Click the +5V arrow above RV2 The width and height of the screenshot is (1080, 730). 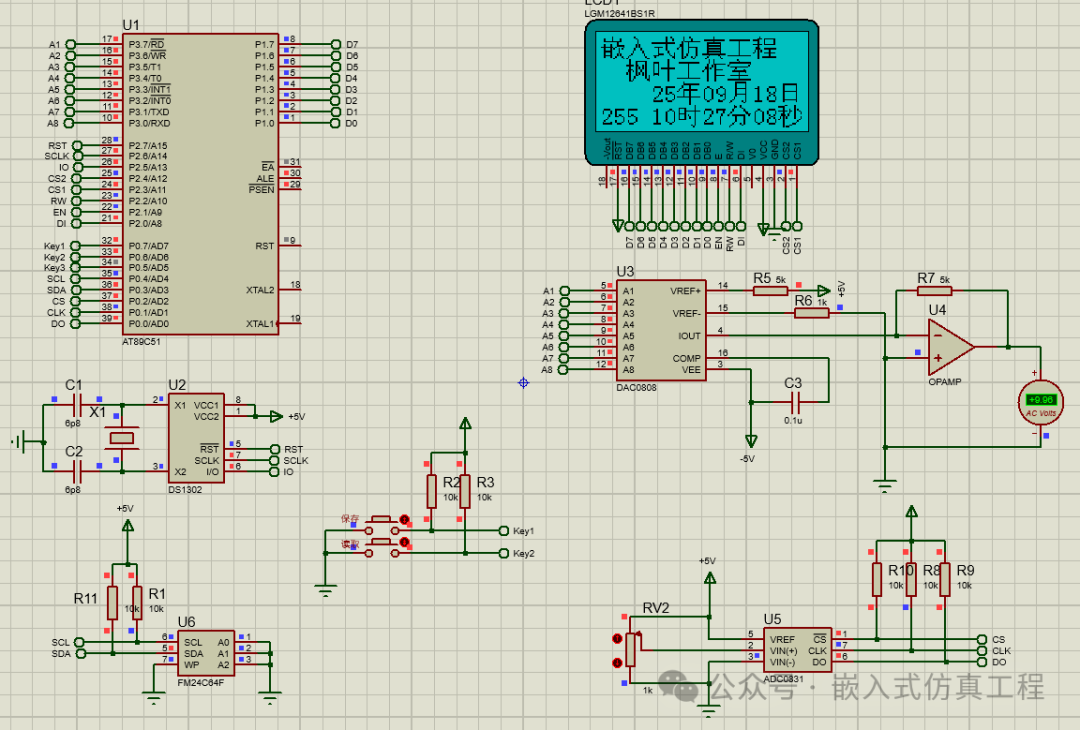pos(709,578)
